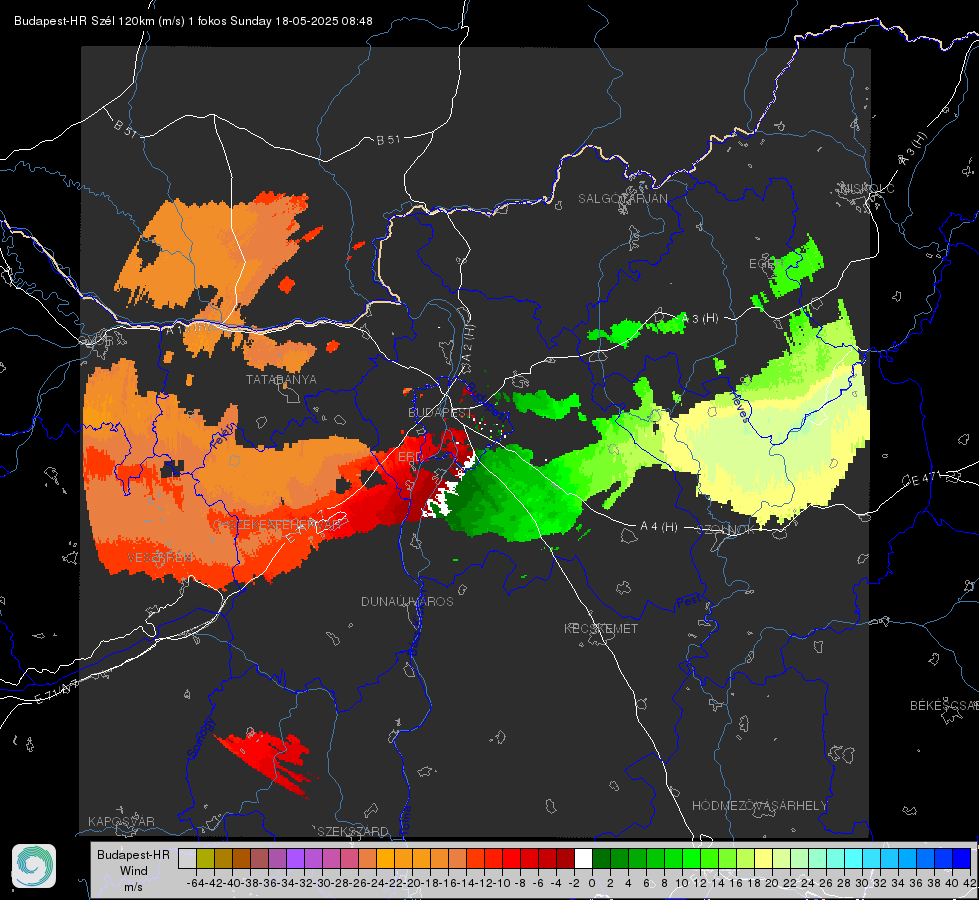Screen dimensions: 979x900
Task: Choose the bright red swatch between -10 and -8
Action: [x=511, y=859]
